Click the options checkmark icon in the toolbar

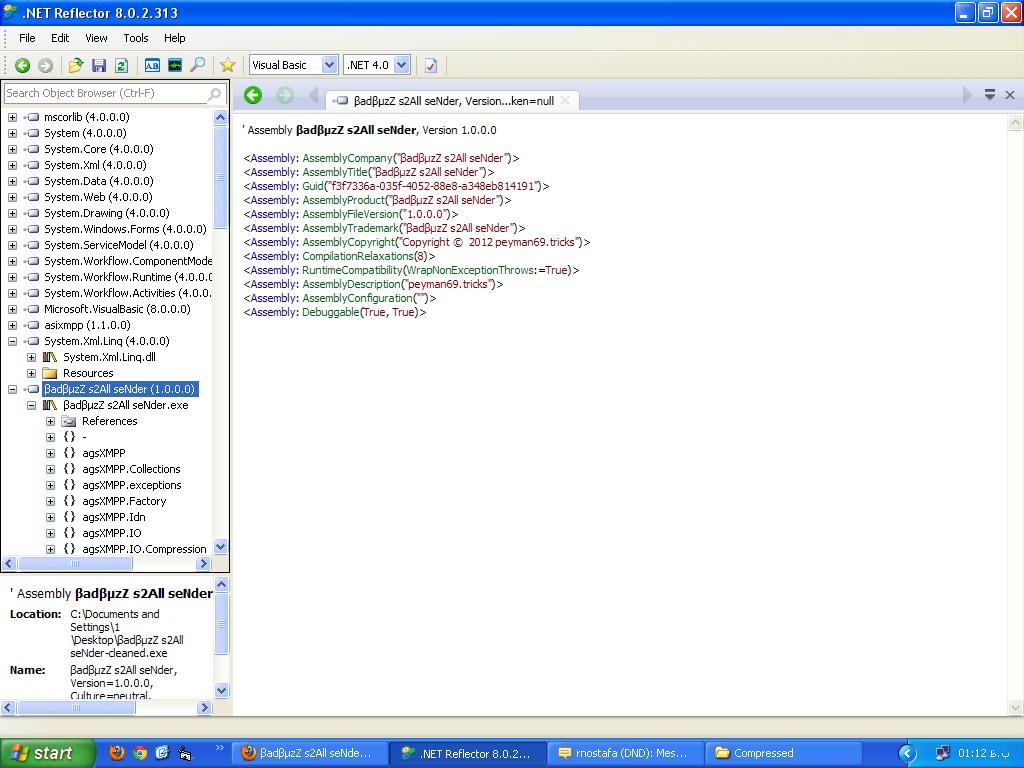tap(430, 65)
